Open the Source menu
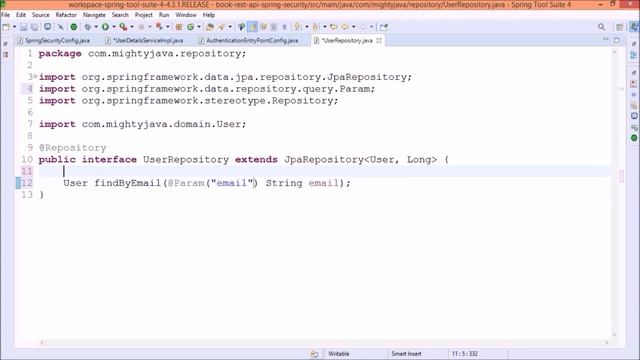This screenshot has width=640, height=360. (x=40, y=15)
